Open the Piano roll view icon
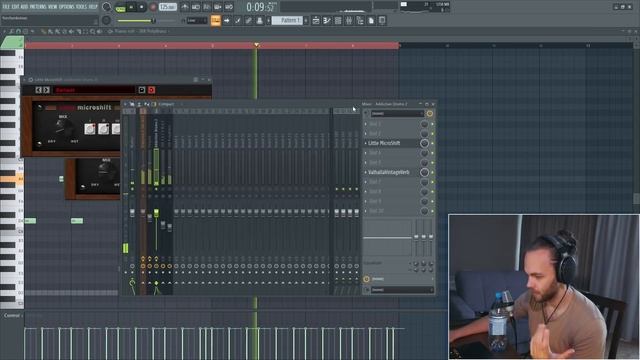Viewport: 640px width, 360px height. [327, 20]
